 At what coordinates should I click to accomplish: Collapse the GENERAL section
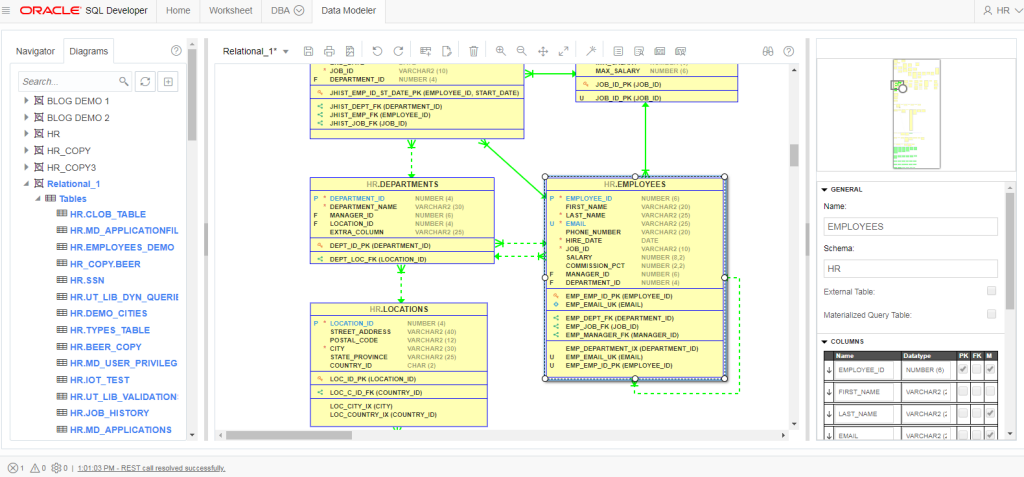(825, 189)
